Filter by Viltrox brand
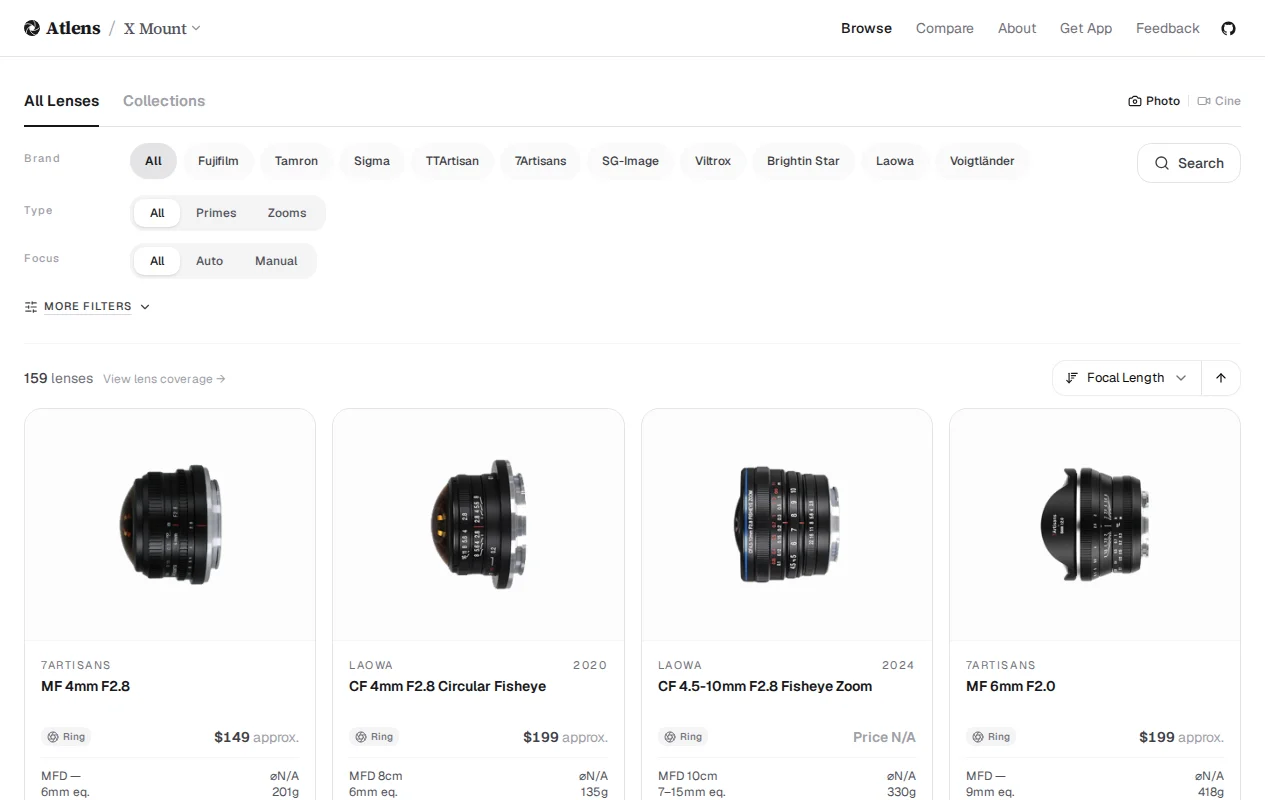 [x=713, y=161]
